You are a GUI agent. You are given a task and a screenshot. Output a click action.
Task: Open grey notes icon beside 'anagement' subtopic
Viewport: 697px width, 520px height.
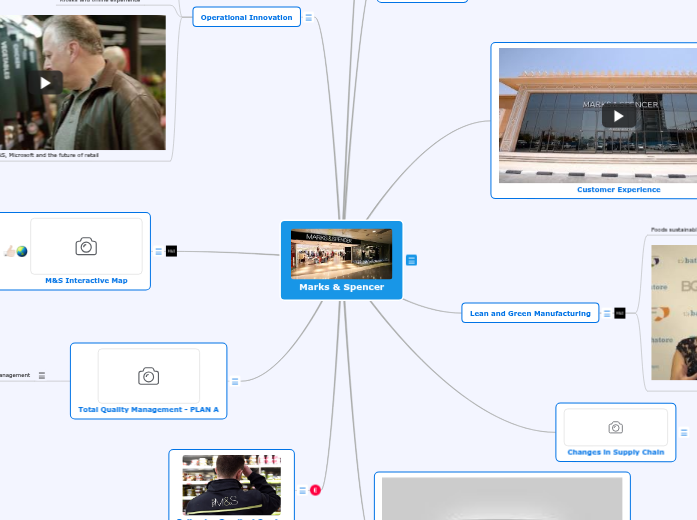coord(42,376)
